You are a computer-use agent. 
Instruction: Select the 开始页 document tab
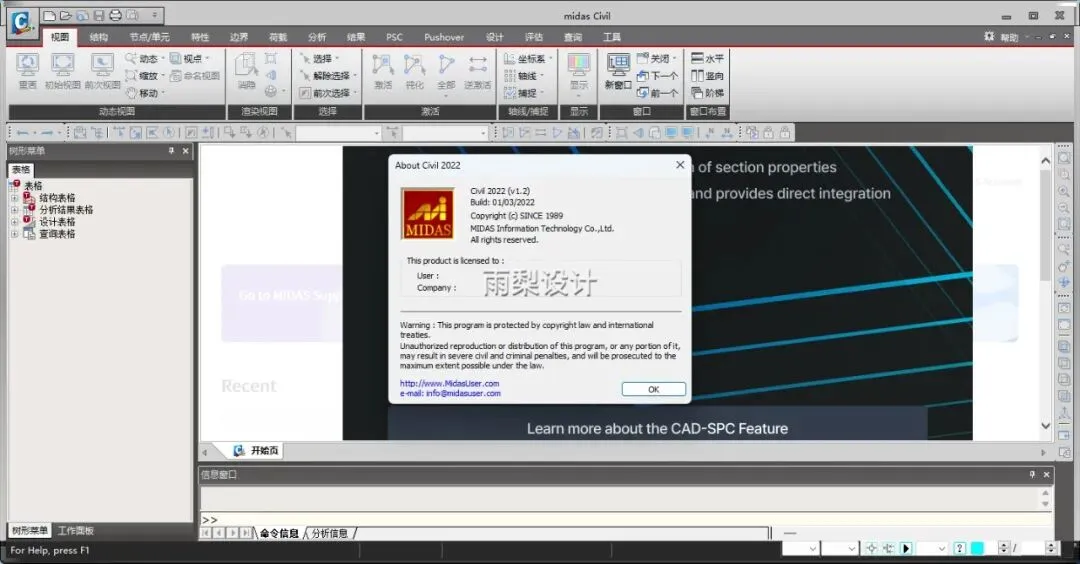(x=256, y=450)
